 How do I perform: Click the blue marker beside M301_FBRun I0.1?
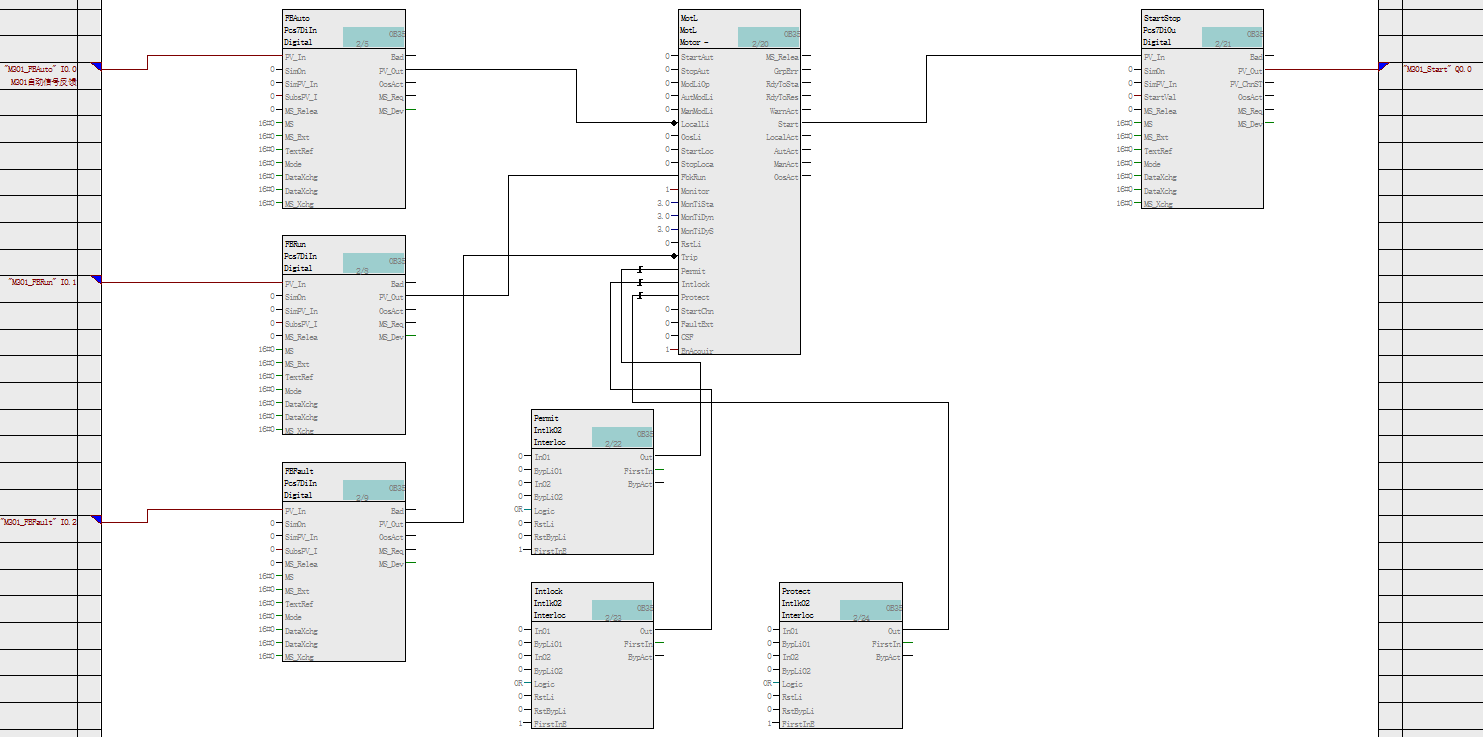pos(97,279)
